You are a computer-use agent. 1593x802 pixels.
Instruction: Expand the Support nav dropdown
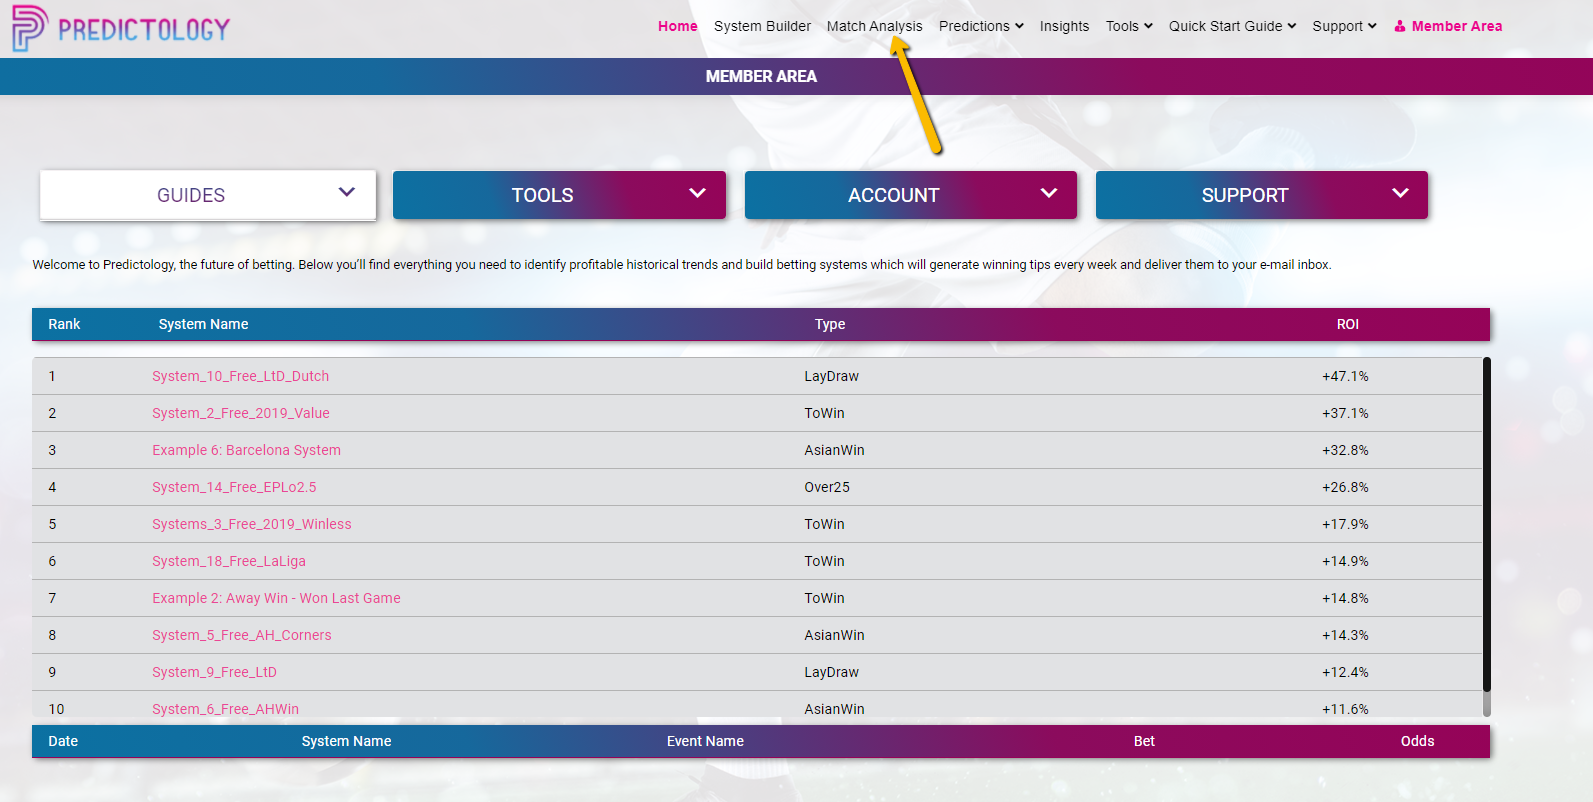point(1344,26)
